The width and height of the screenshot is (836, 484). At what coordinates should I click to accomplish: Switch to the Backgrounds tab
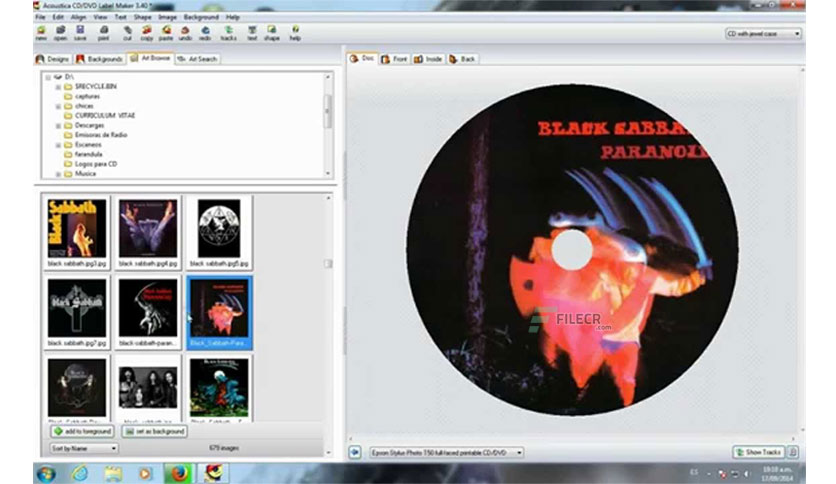(x=99, y=59)
